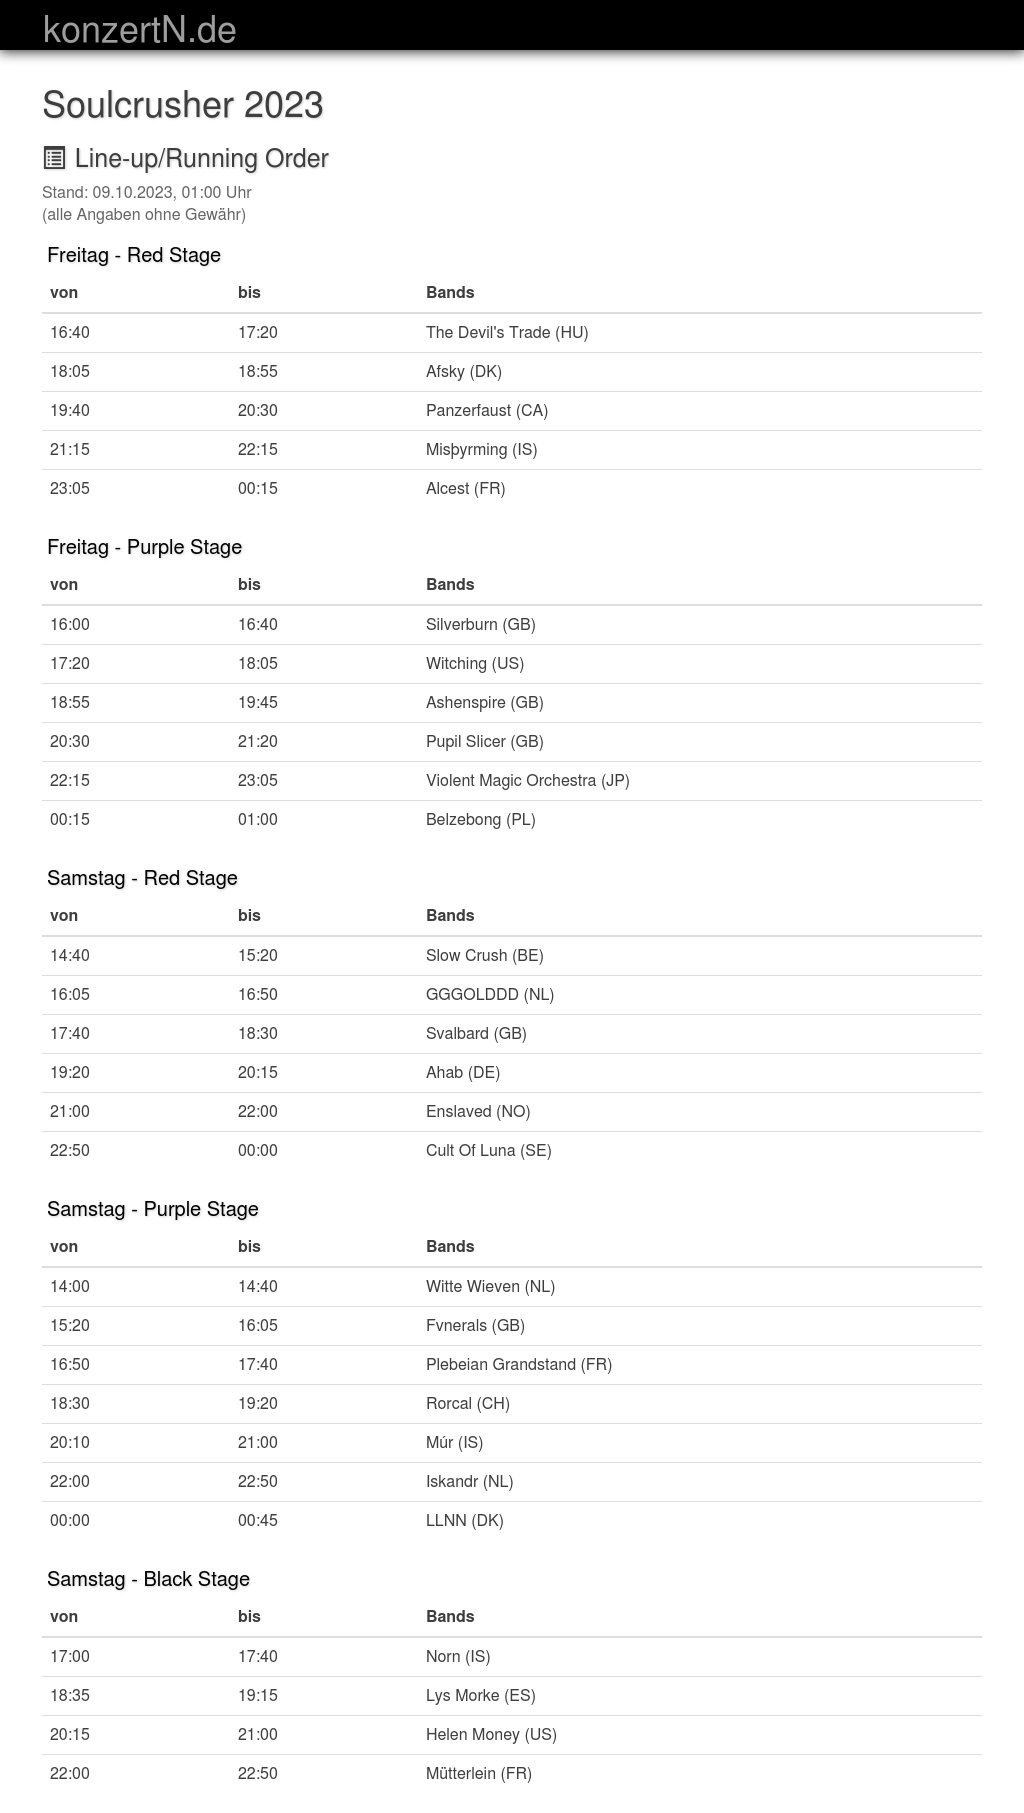
Task: Click Cult Of Luna (SE) entry
Action: 488,1151
